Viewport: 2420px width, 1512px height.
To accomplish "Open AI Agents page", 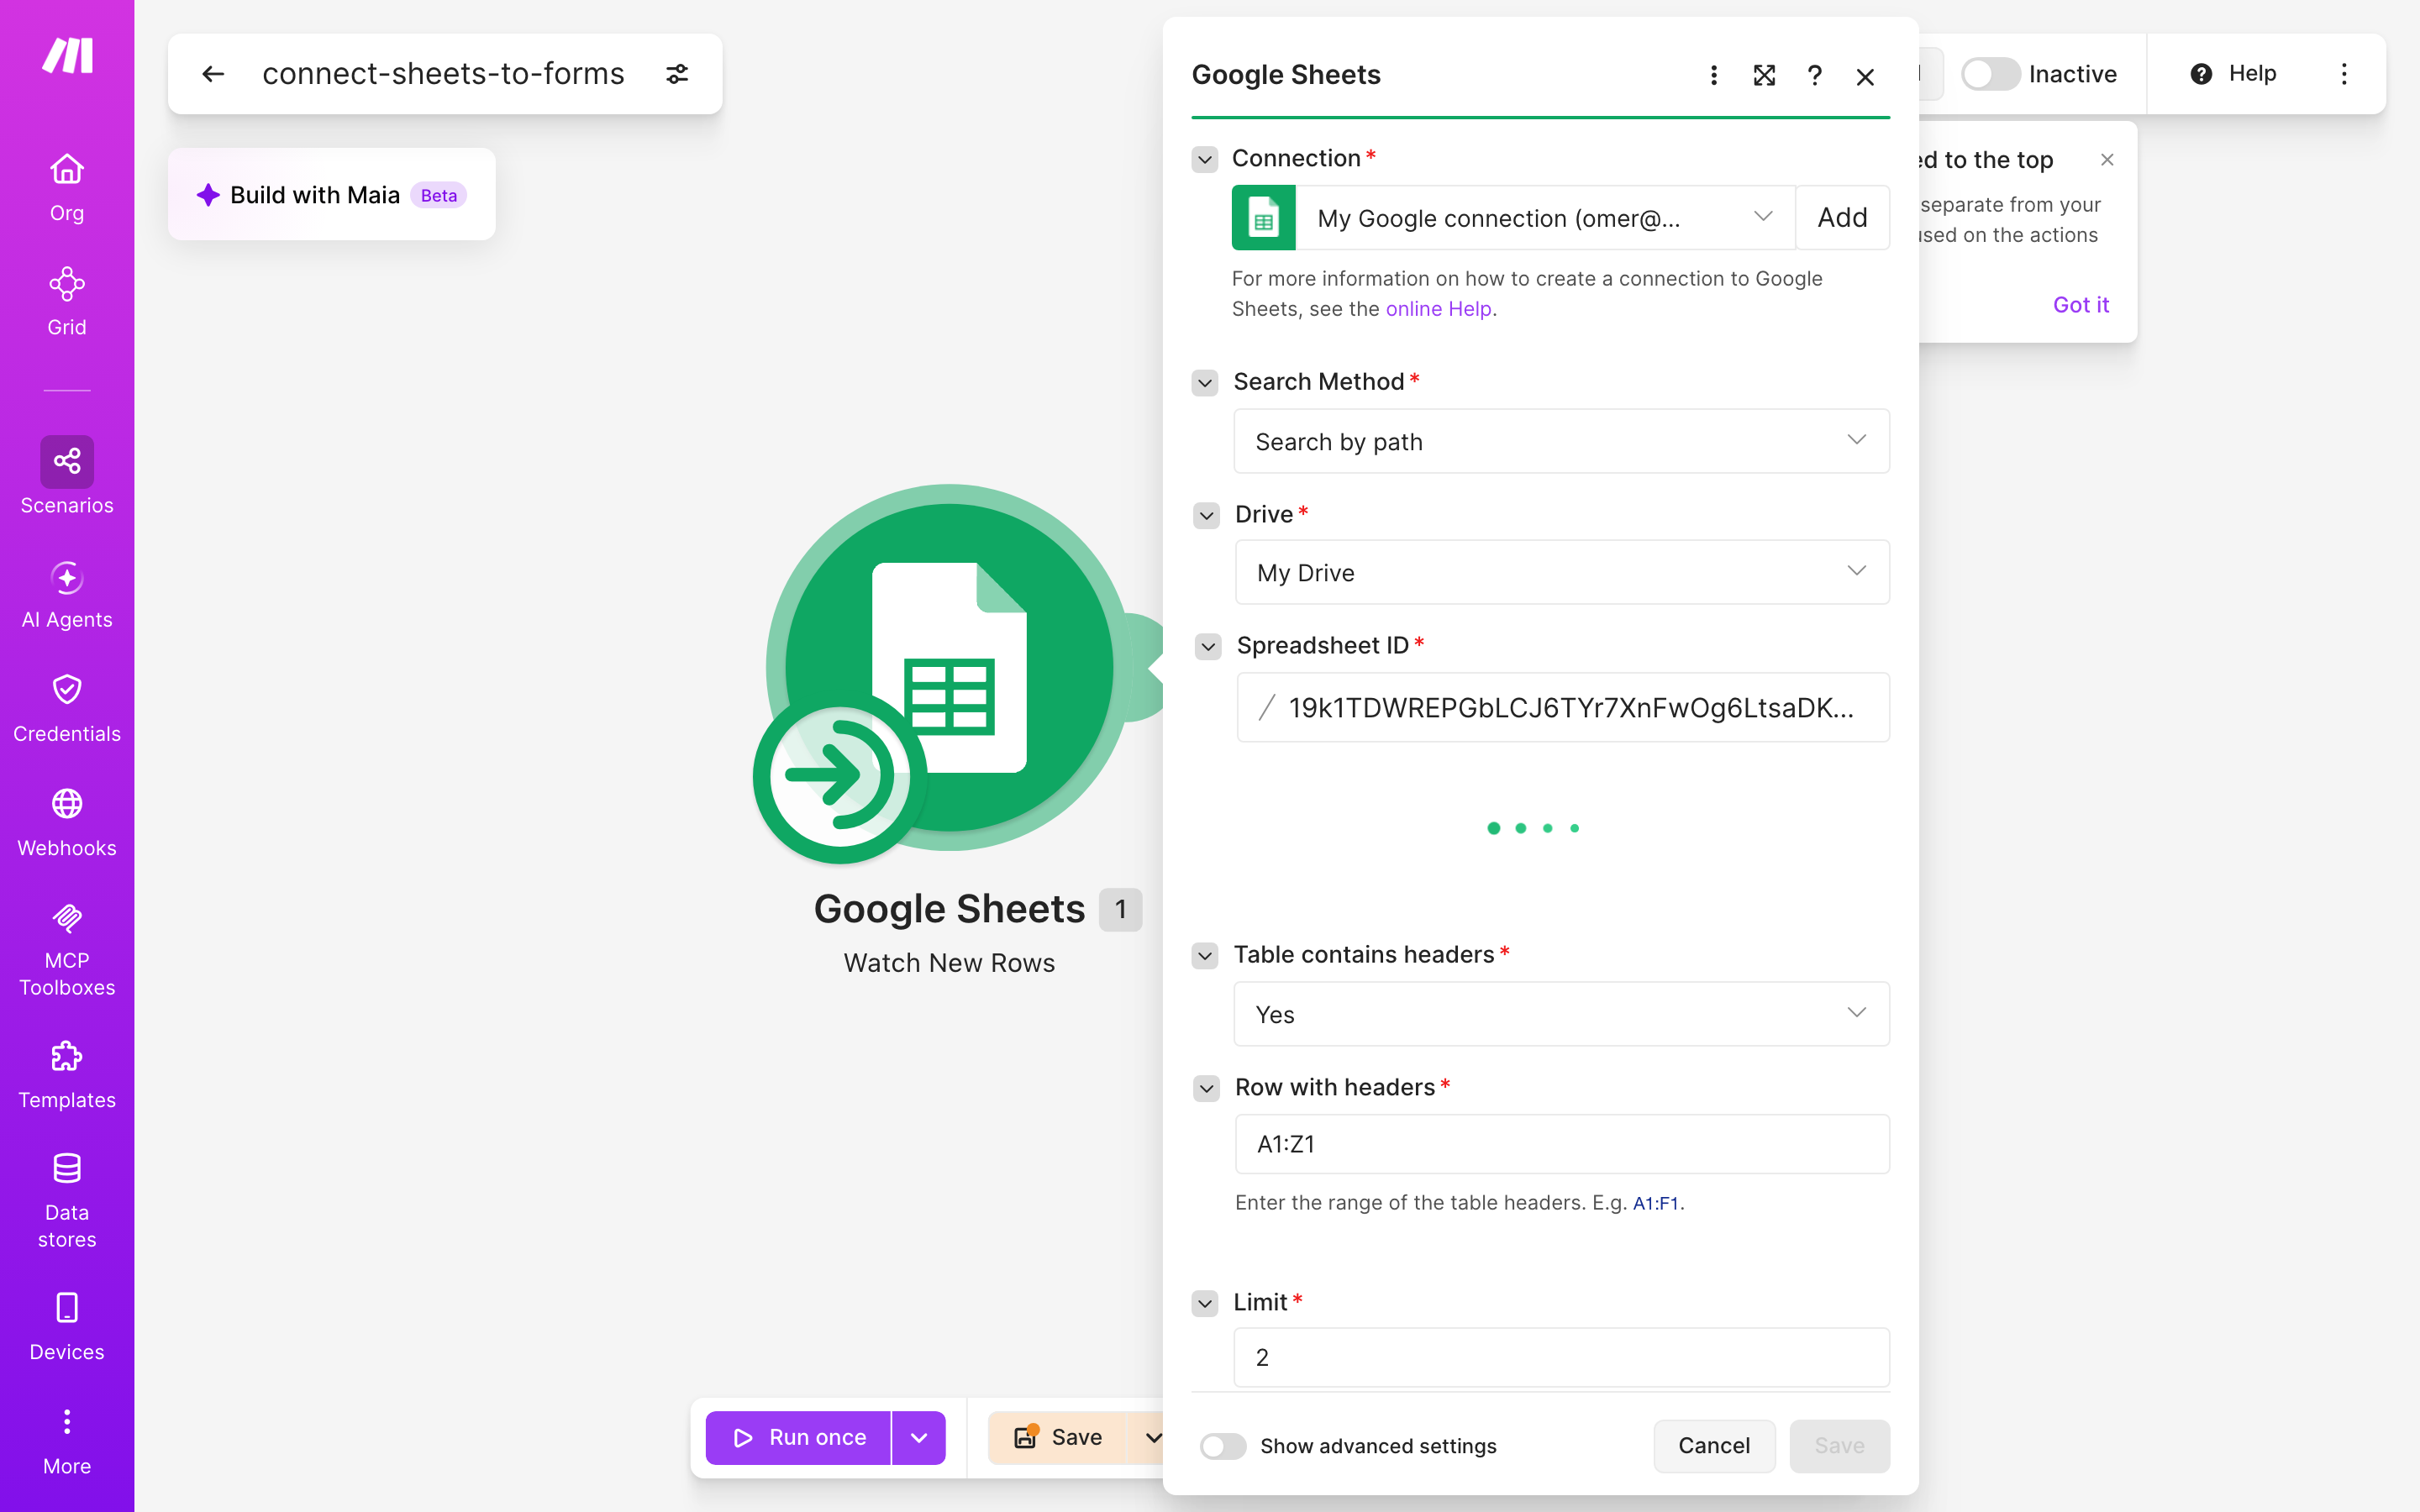I will point(67,596).
